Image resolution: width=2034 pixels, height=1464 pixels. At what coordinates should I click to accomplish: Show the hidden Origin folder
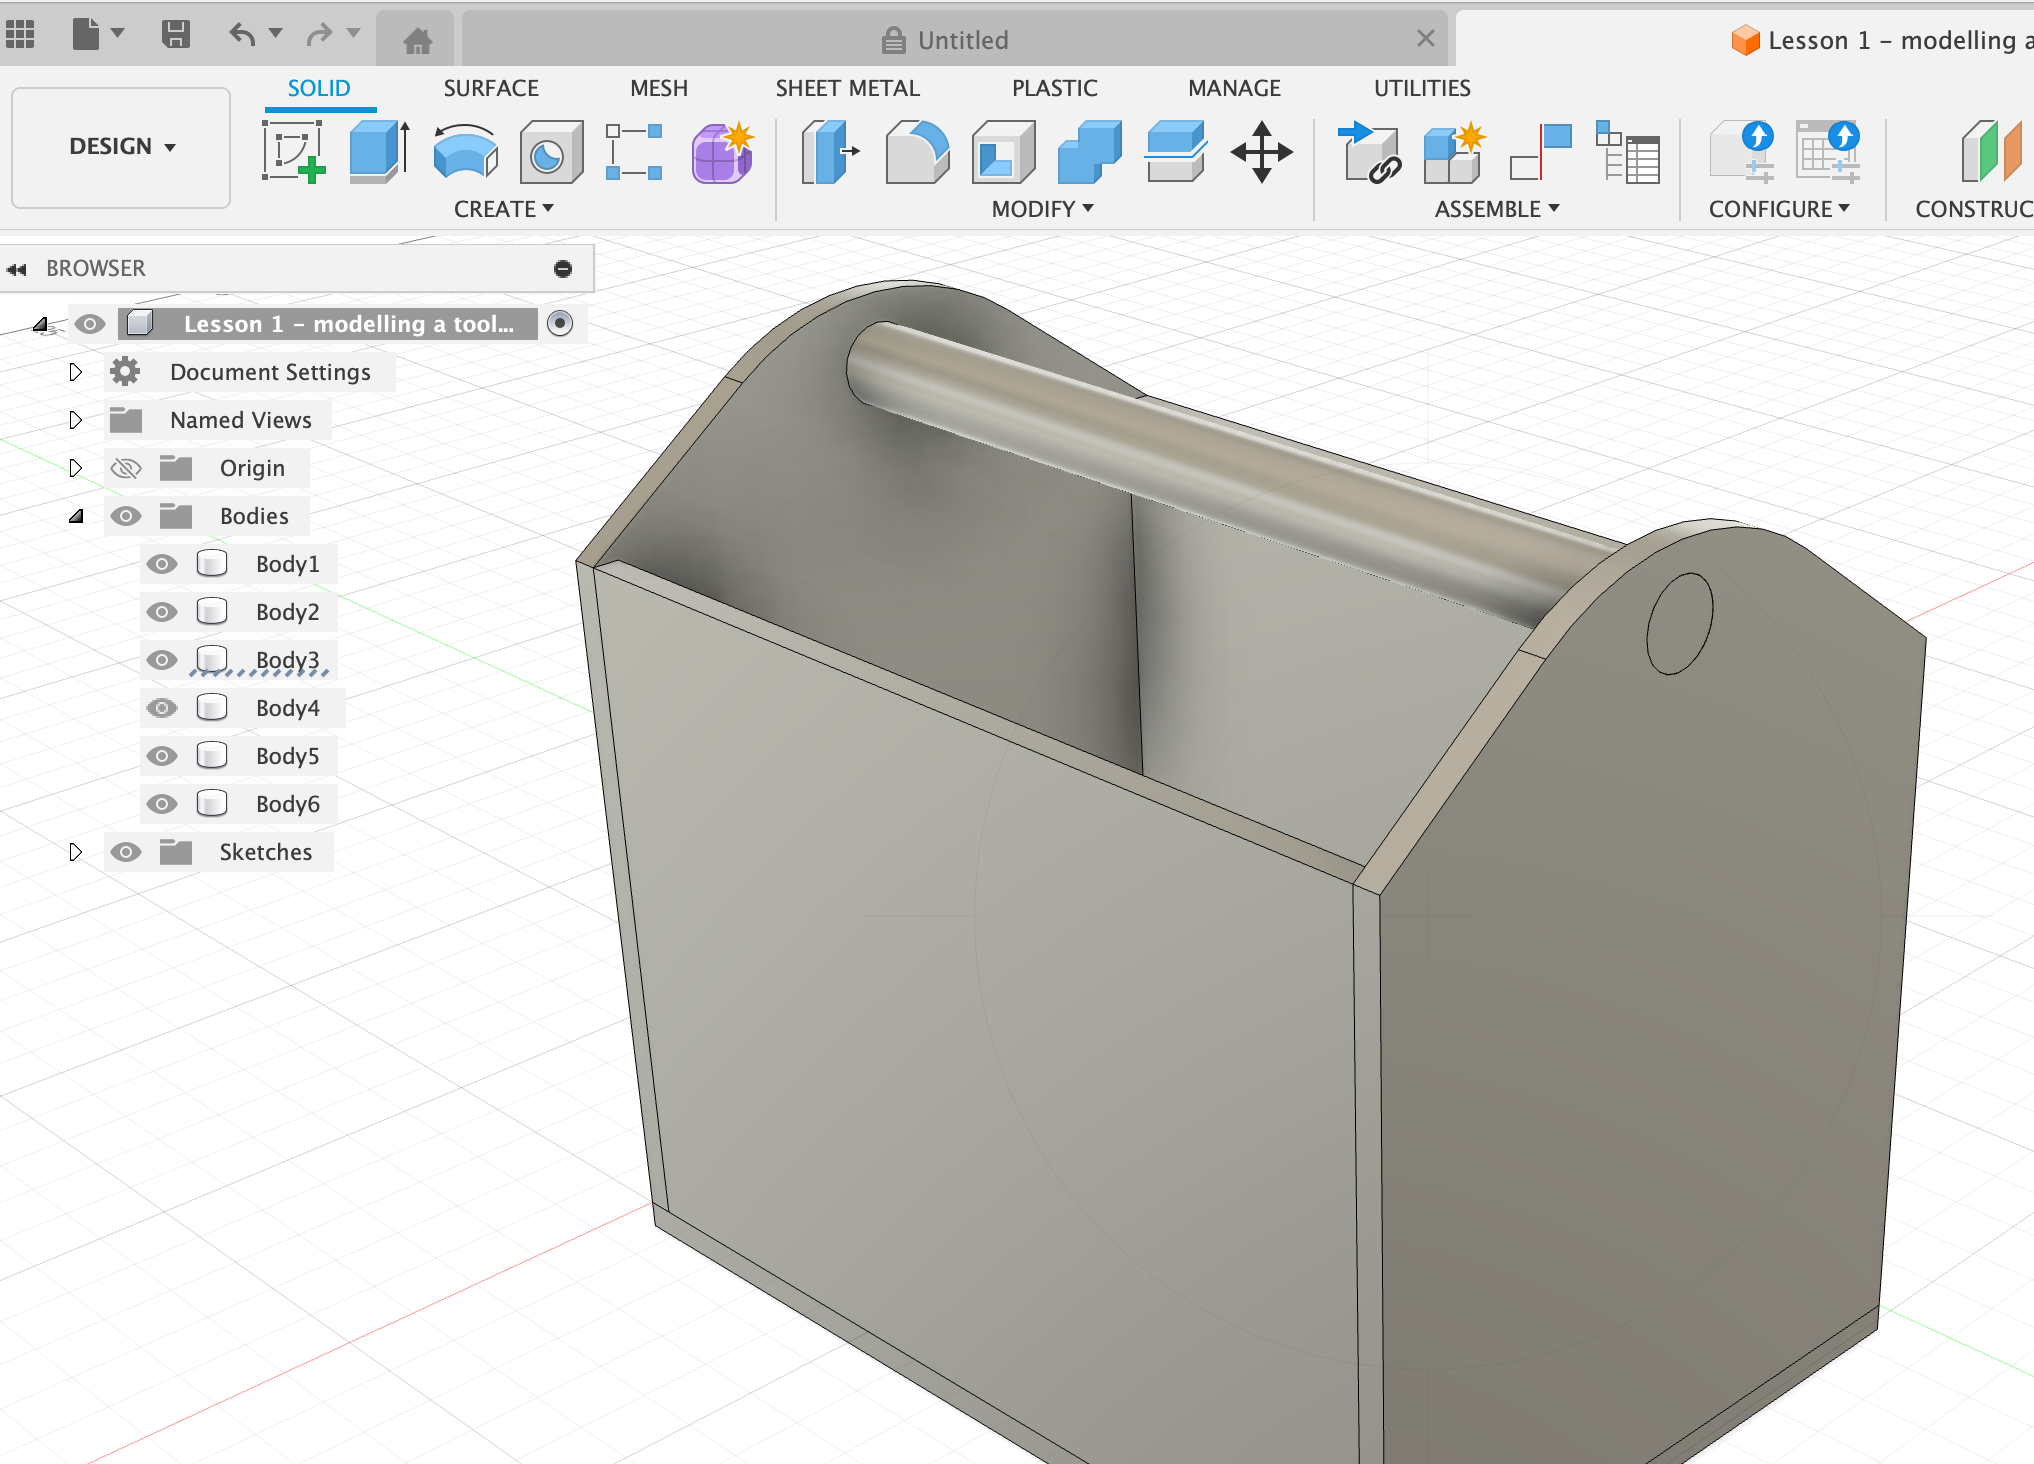point(126,468)
